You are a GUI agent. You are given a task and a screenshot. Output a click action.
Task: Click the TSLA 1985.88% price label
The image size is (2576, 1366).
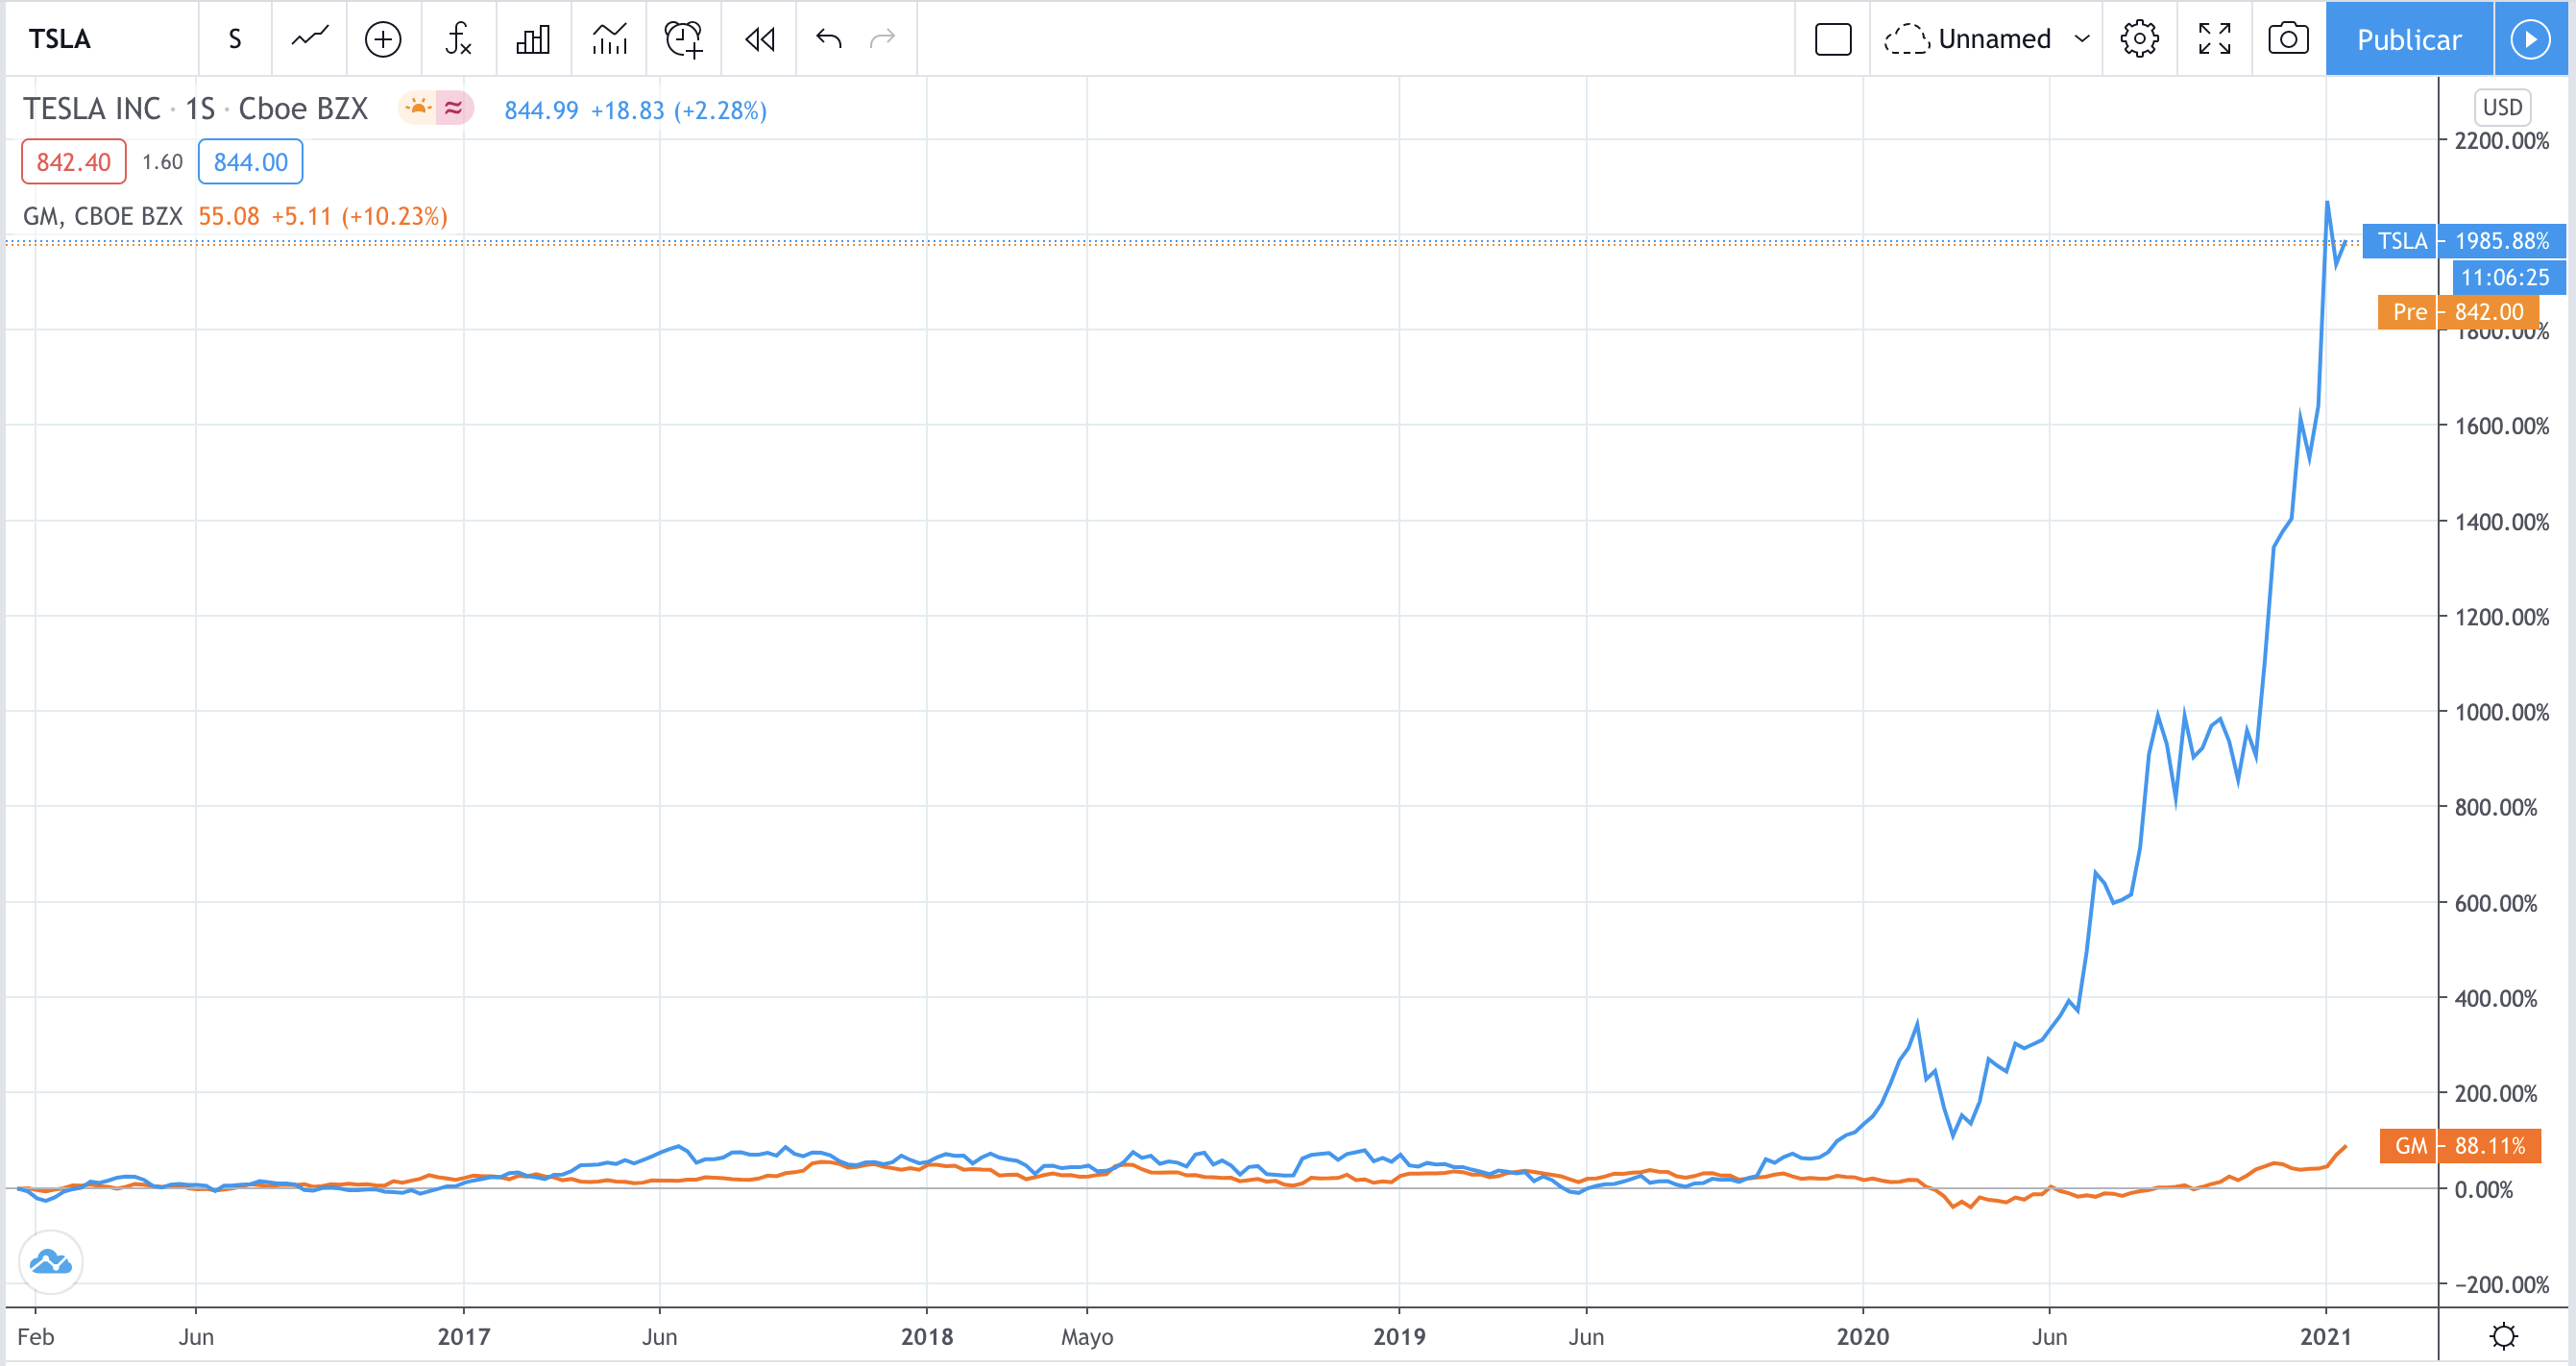pyautogui.click(x=2464, y=241)
